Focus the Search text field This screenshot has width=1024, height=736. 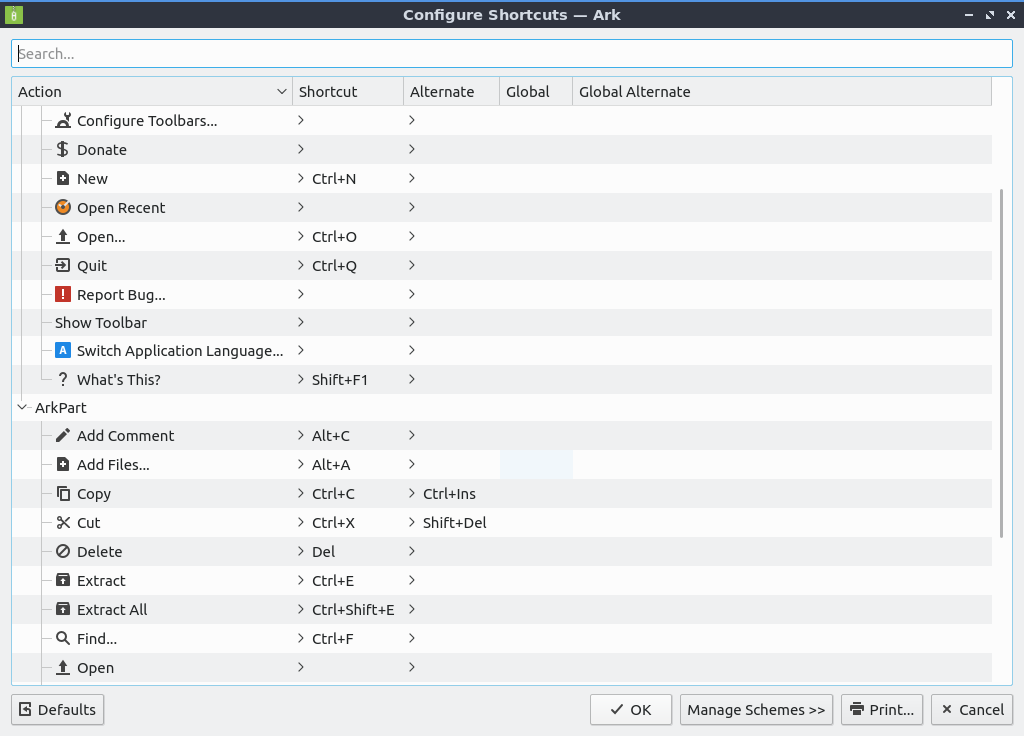[x=512, y=54]
